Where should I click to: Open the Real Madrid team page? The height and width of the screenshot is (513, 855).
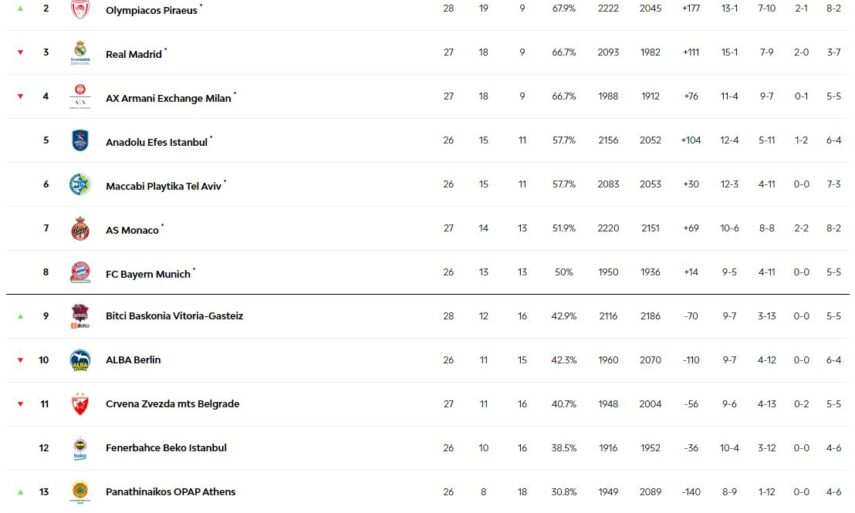coord(133,54)
